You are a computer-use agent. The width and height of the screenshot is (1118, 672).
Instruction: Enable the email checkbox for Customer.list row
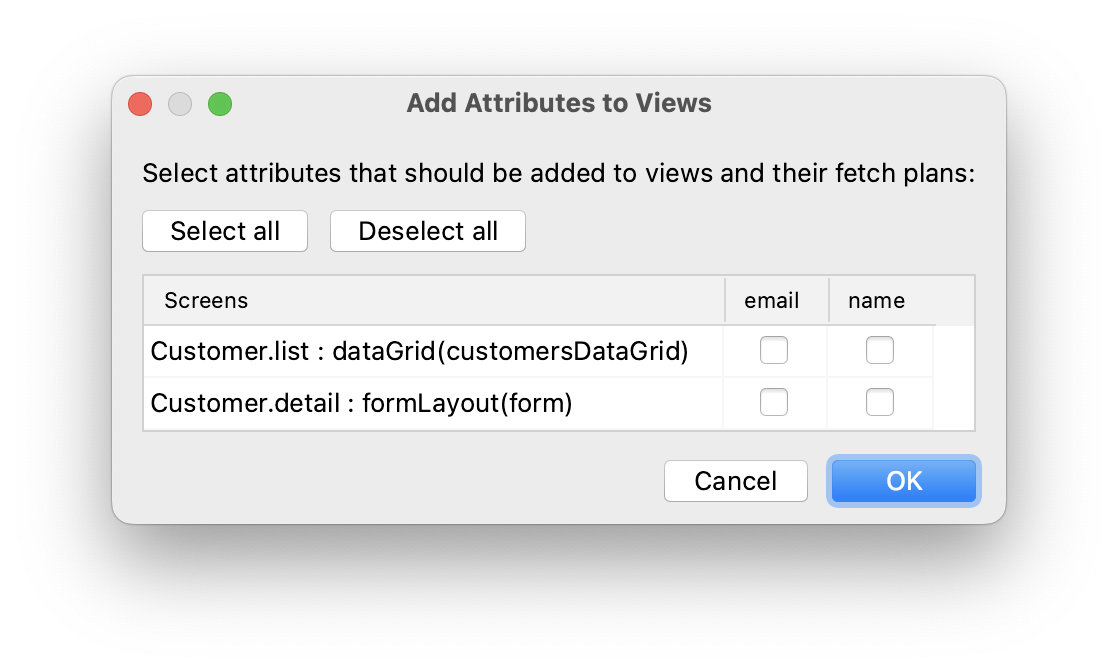click(776, 350)
